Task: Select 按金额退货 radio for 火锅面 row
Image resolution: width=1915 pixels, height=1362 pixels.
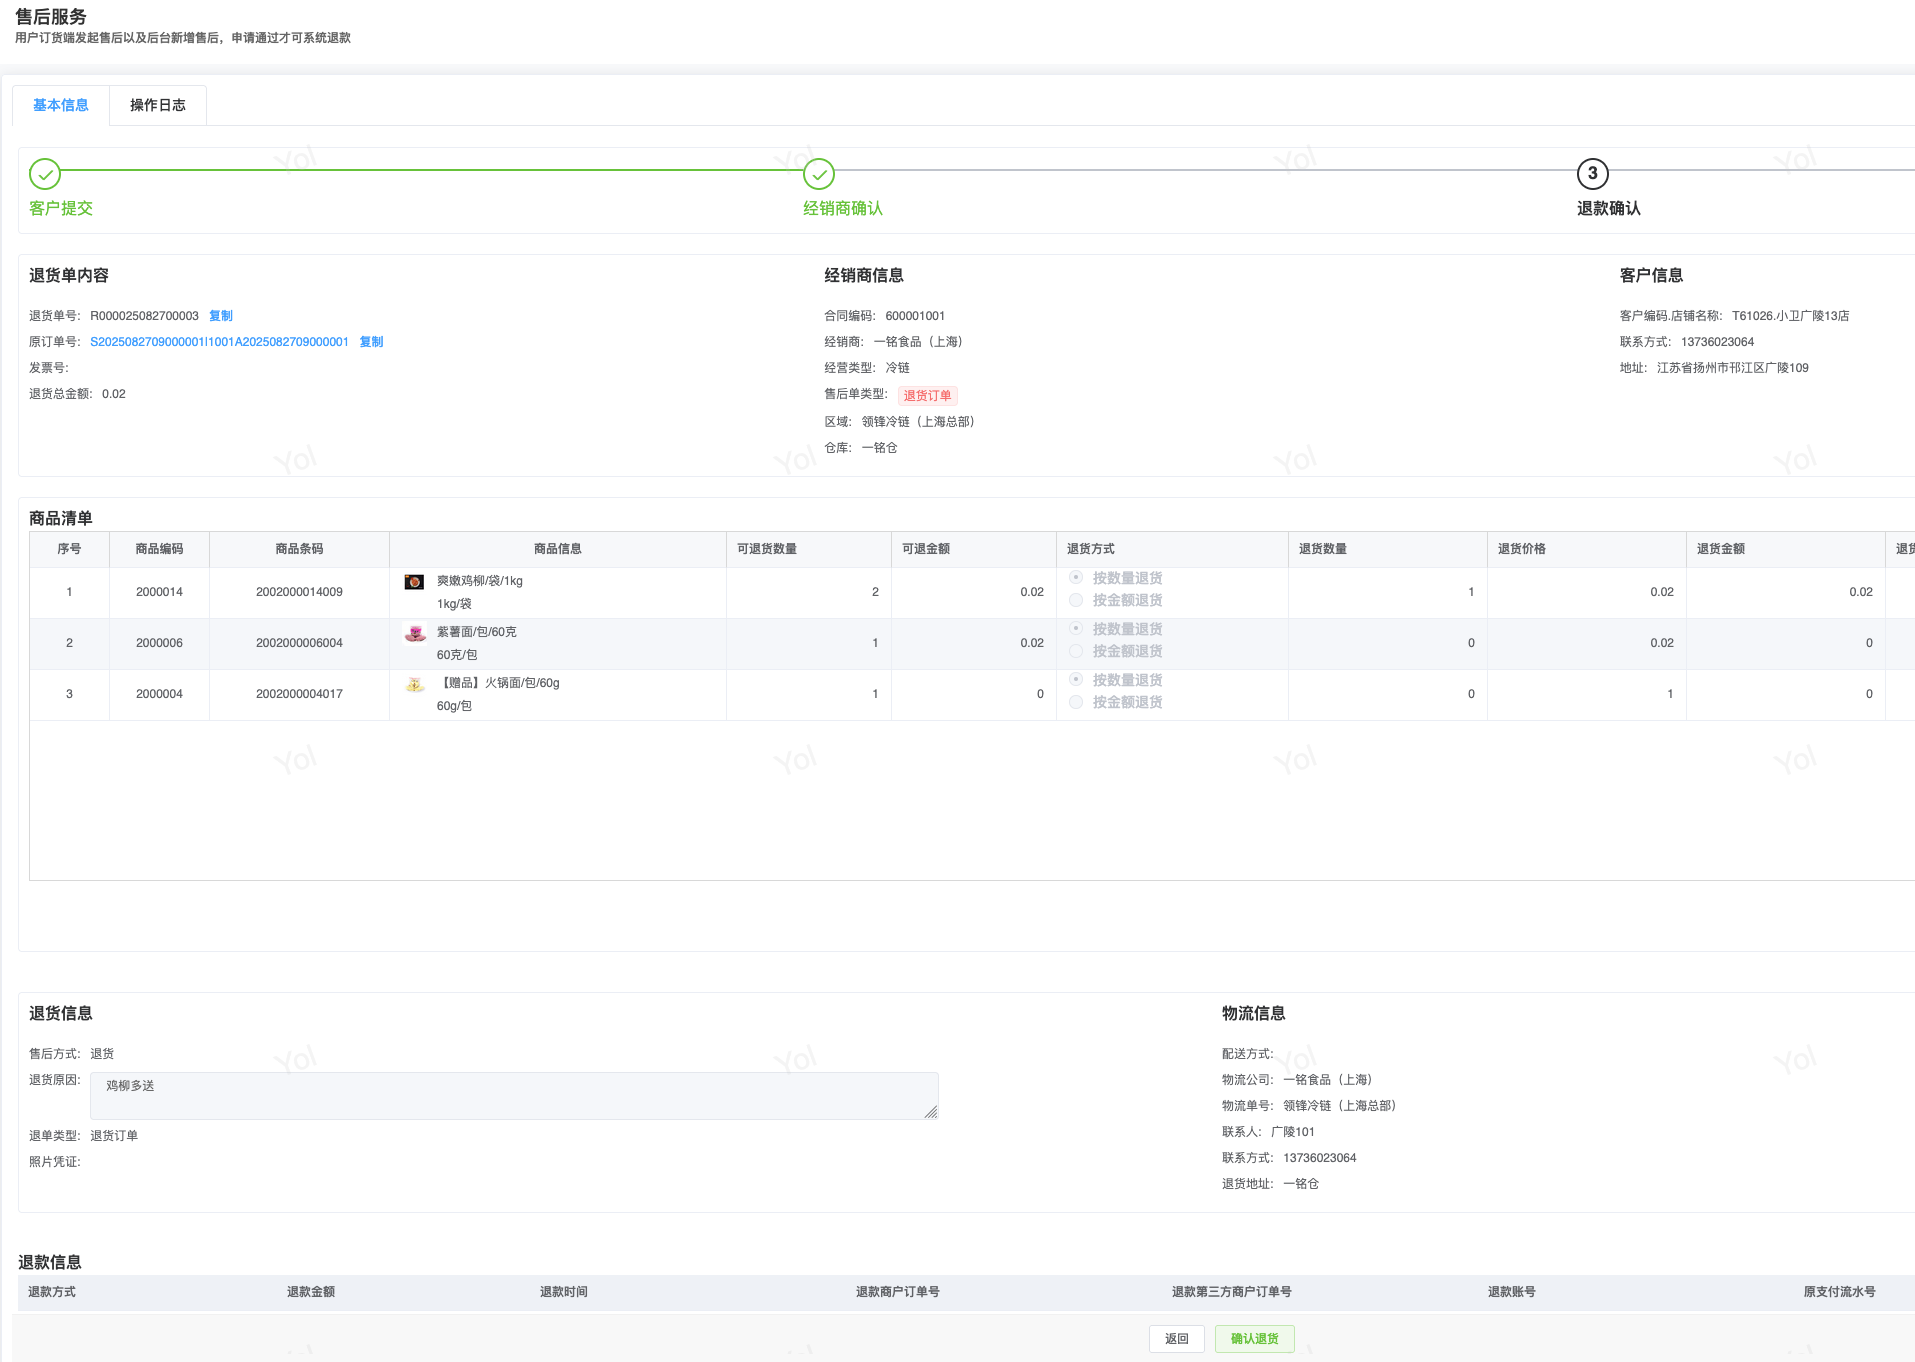Action: (x=1076, y=702)
